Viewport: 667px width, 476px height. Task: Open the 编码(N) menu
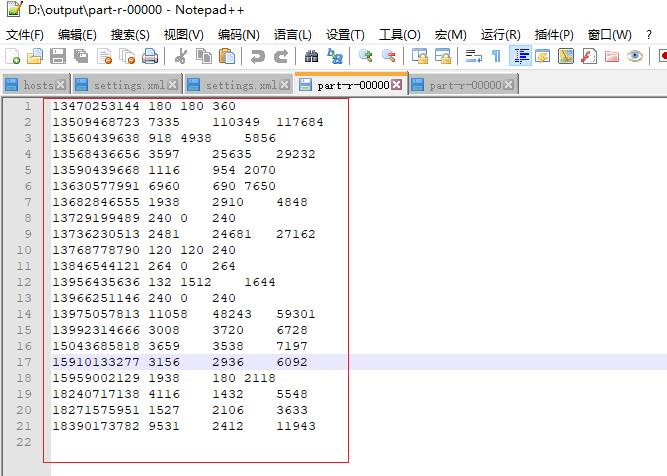coord(239,34)
